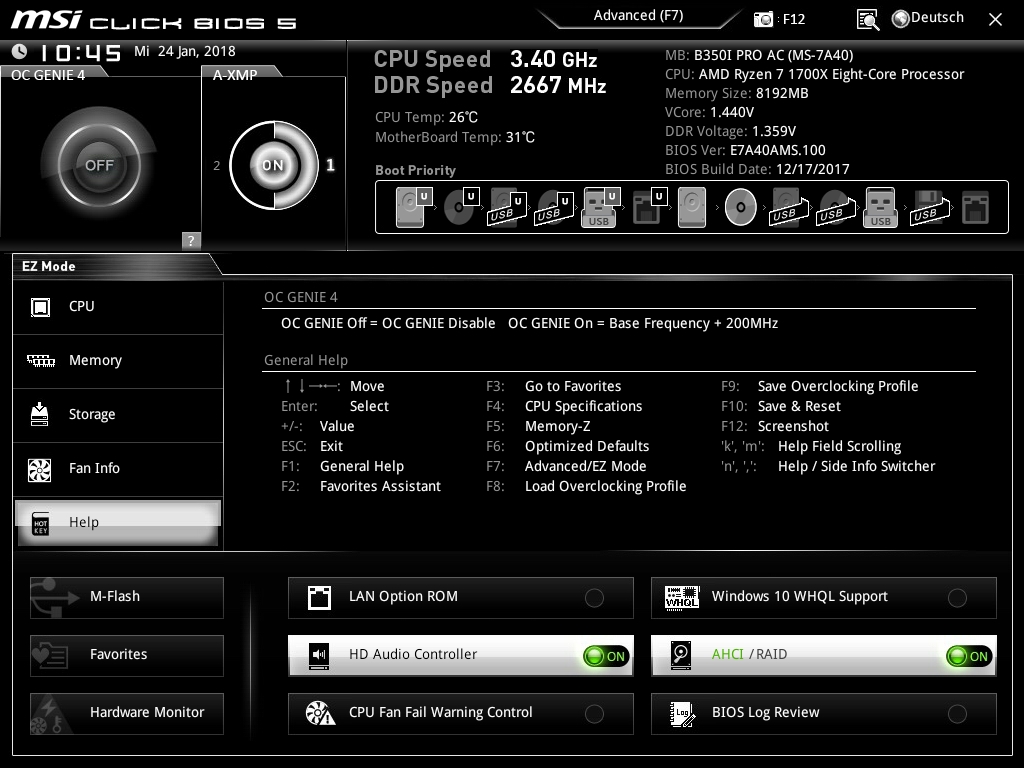Select the Help hot key section
Viewport: 1024px width, 768px height.
coord(118,522)
